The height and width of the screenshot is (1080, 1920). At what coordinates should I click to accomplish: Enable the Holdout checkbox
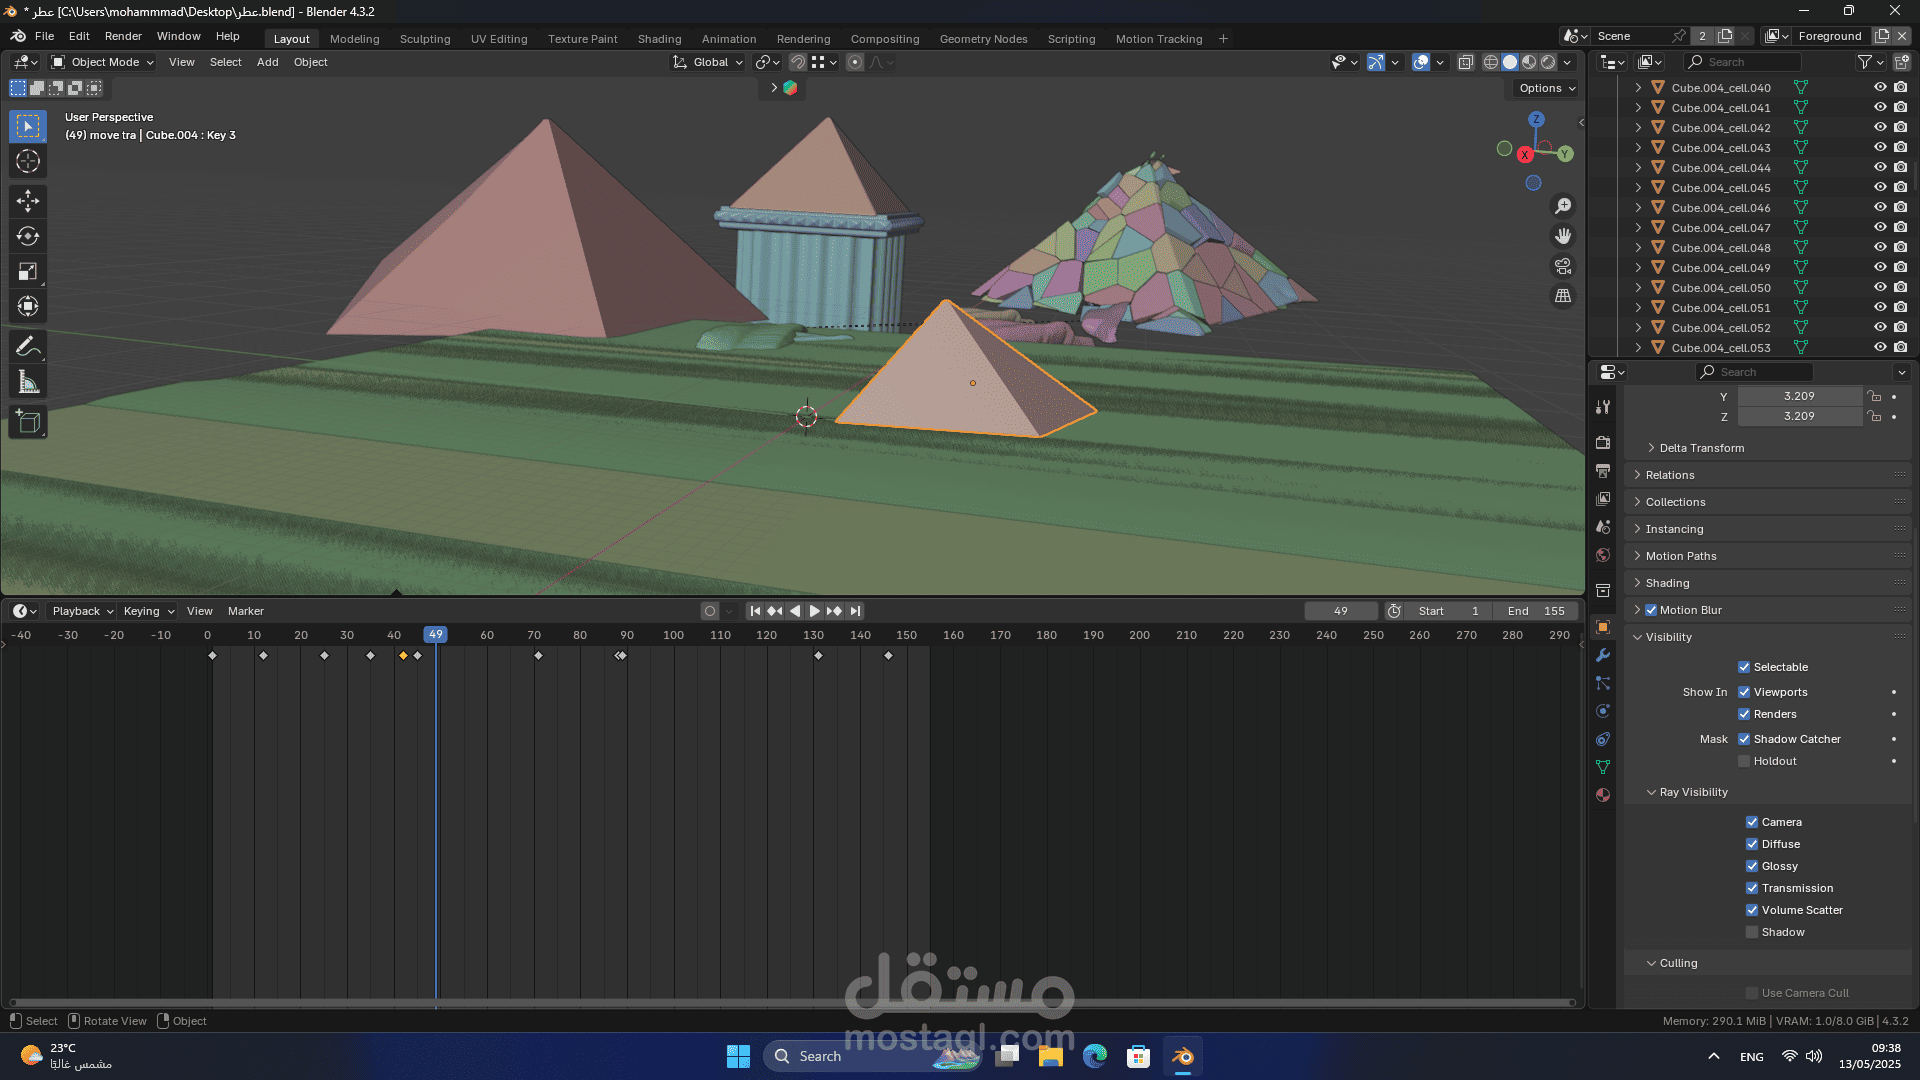click(x=1744, y=761)
